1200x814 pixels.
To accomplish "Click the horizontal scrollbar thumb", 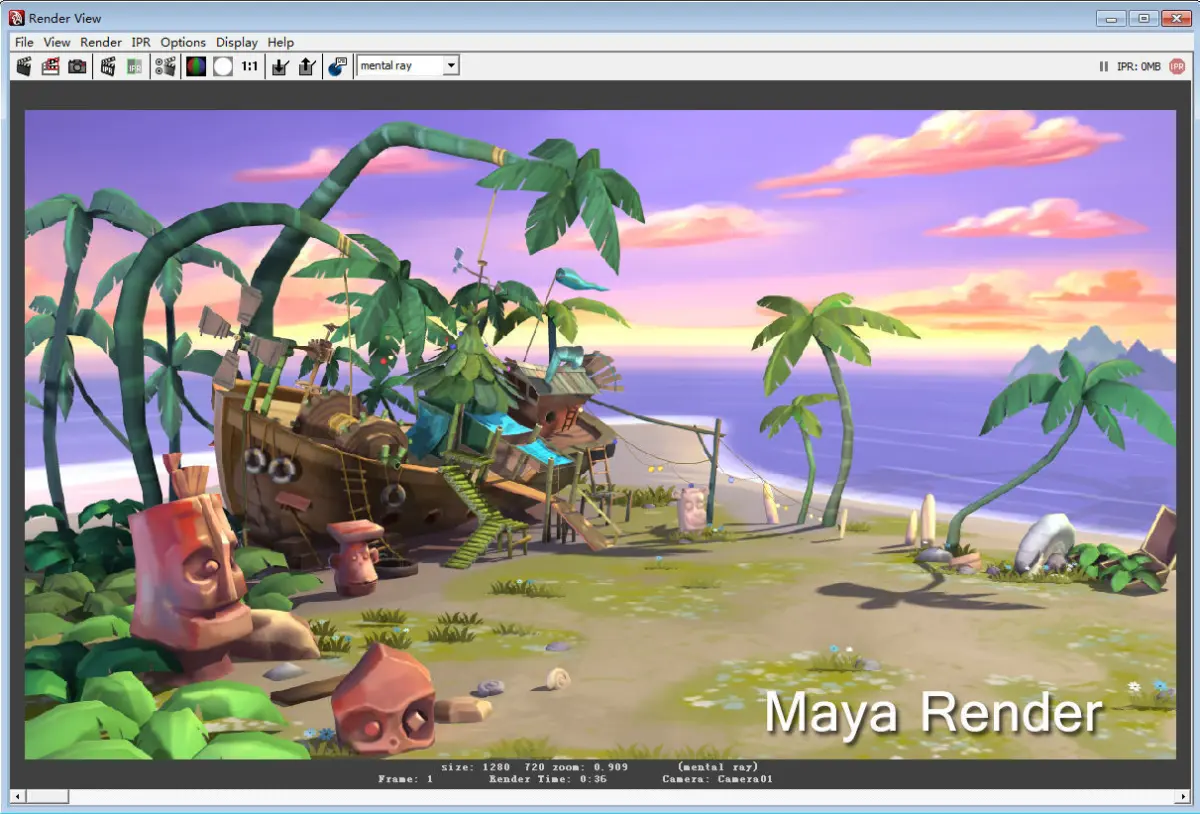I will [x=46, y=797].
